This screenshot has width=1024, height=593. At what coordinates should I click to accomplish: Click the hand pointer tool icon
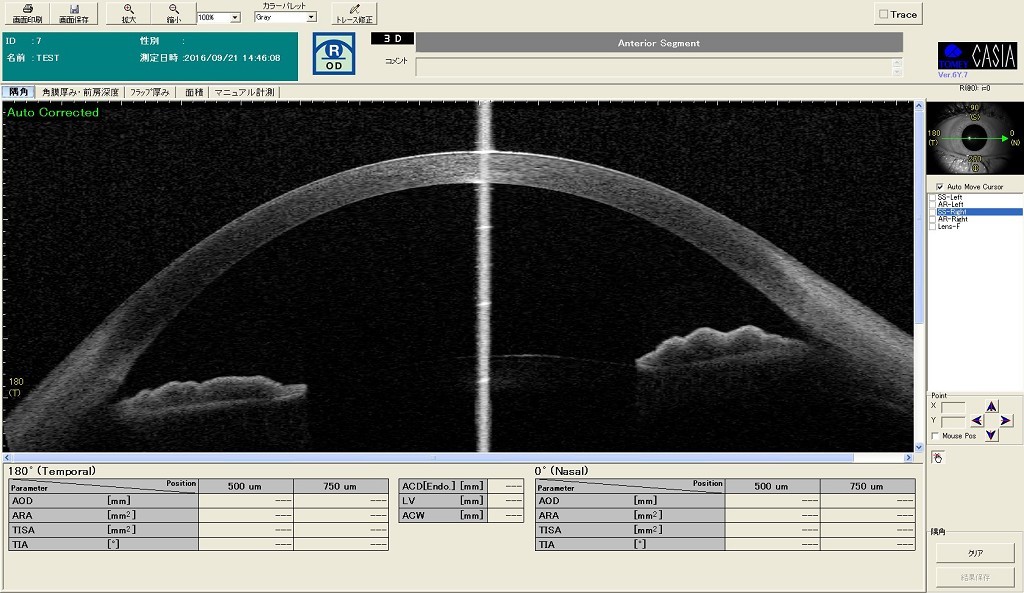pos(938,458)
